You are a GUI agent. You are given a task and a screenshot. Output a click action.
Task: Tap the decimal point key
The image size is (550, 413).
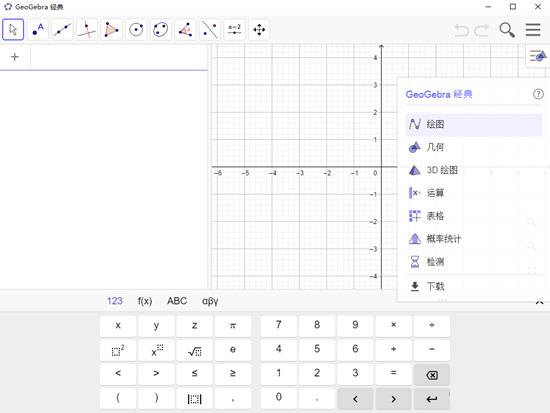click(x=317, y=398)
